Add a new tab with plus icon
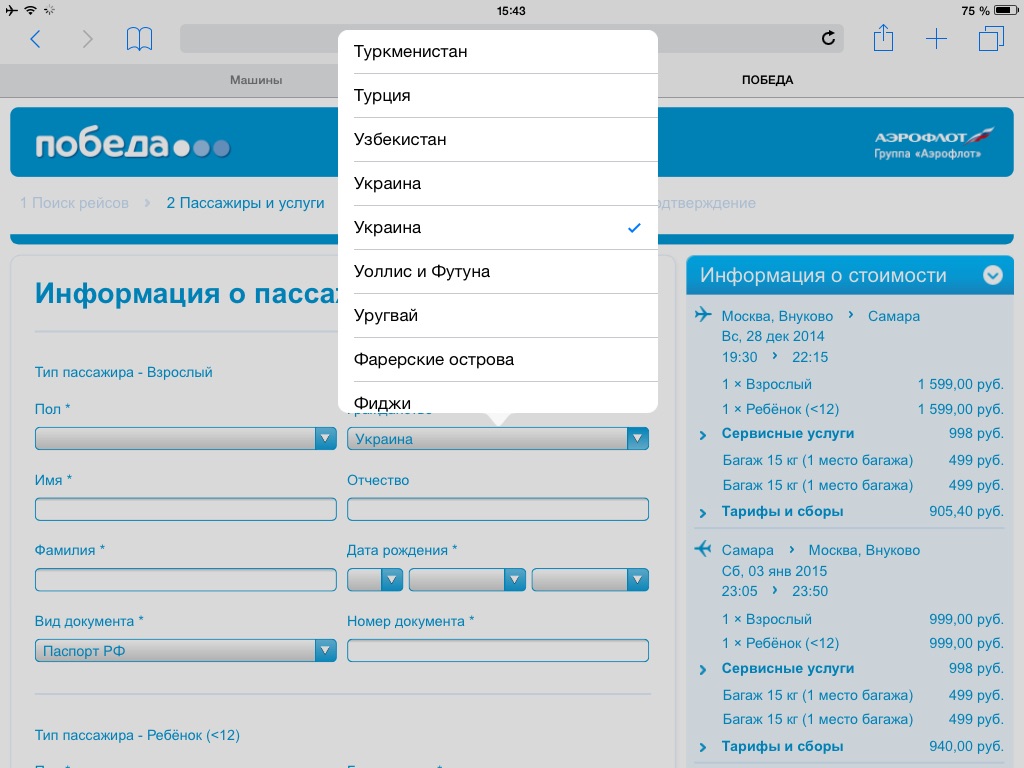 pos(936,39)
